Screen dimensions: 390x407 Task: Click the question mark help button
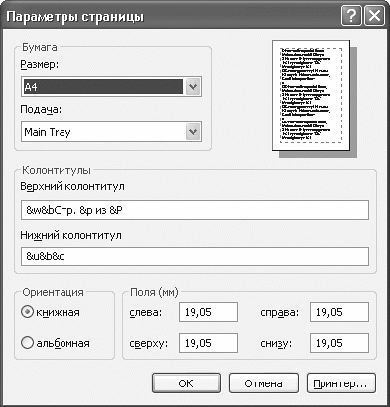coord(351,16)
